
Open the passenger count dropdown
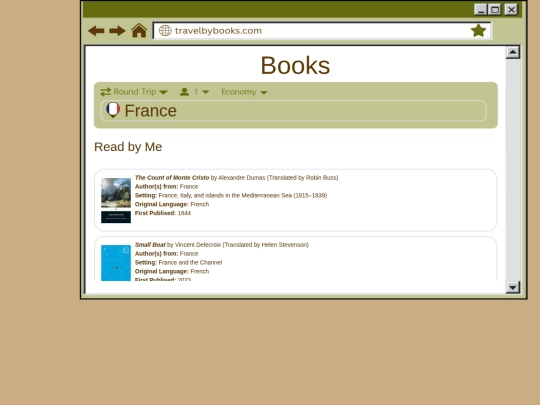[x=195, y=92]
